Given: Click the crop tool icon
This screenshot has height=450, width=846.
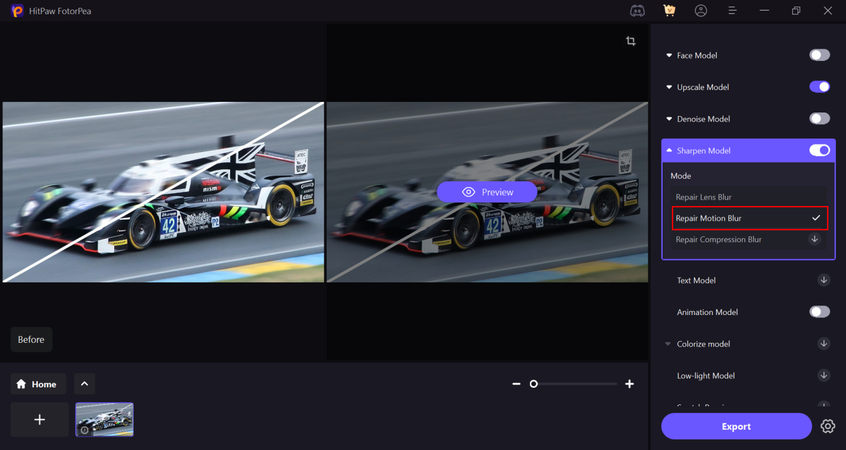Looking at the screenshot, I should pyautogui.click(x=631, y=41).
